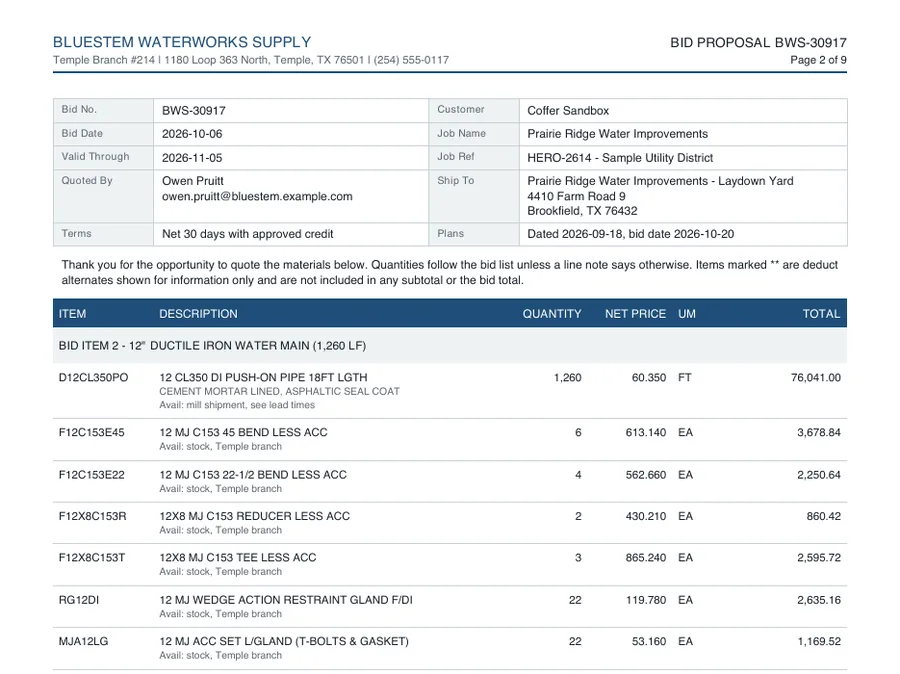Click the address 4410 Farm Road 9

[576, 196]
